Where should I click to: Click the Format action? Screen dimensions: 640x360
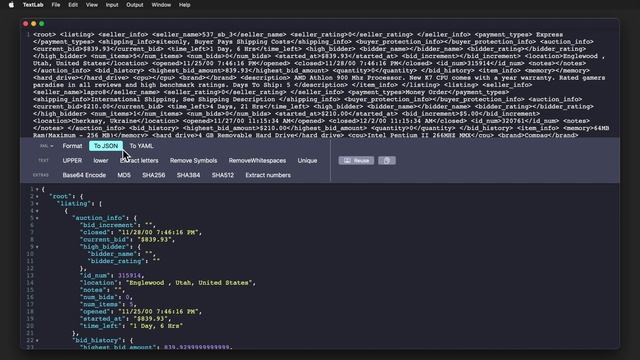[72, 146]
